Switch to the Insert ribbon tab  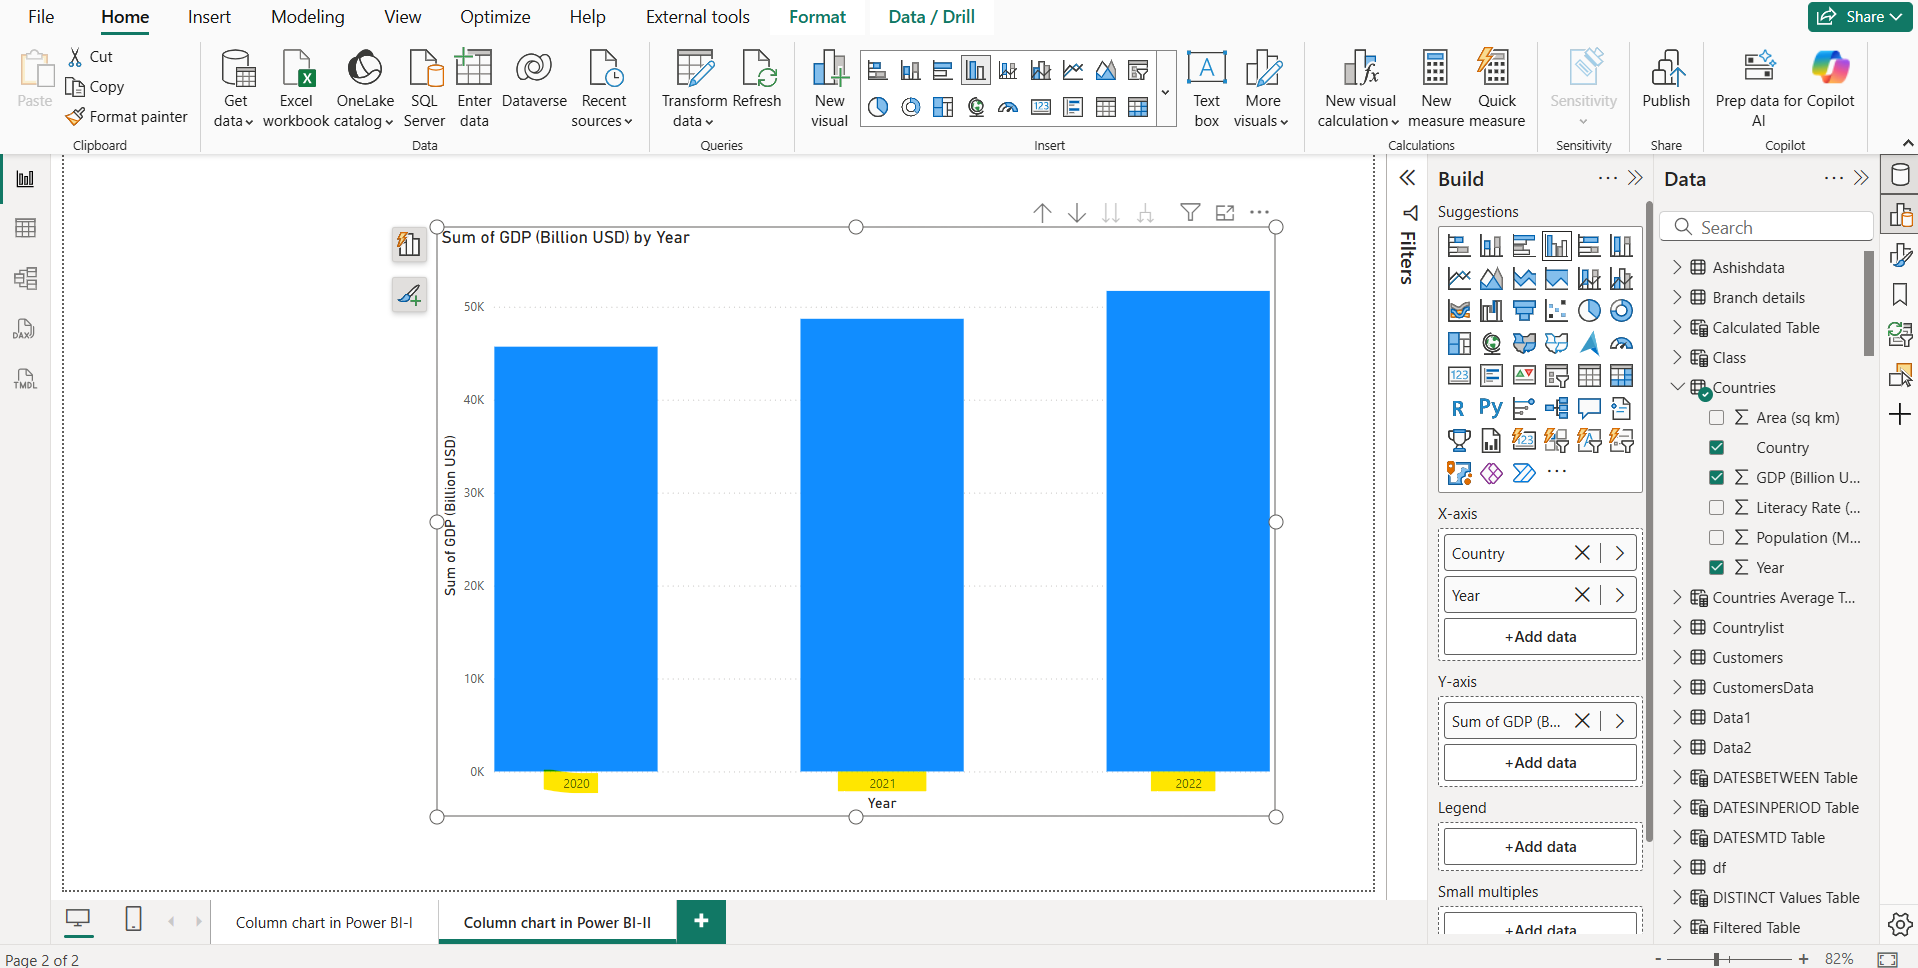pos(208,17)
